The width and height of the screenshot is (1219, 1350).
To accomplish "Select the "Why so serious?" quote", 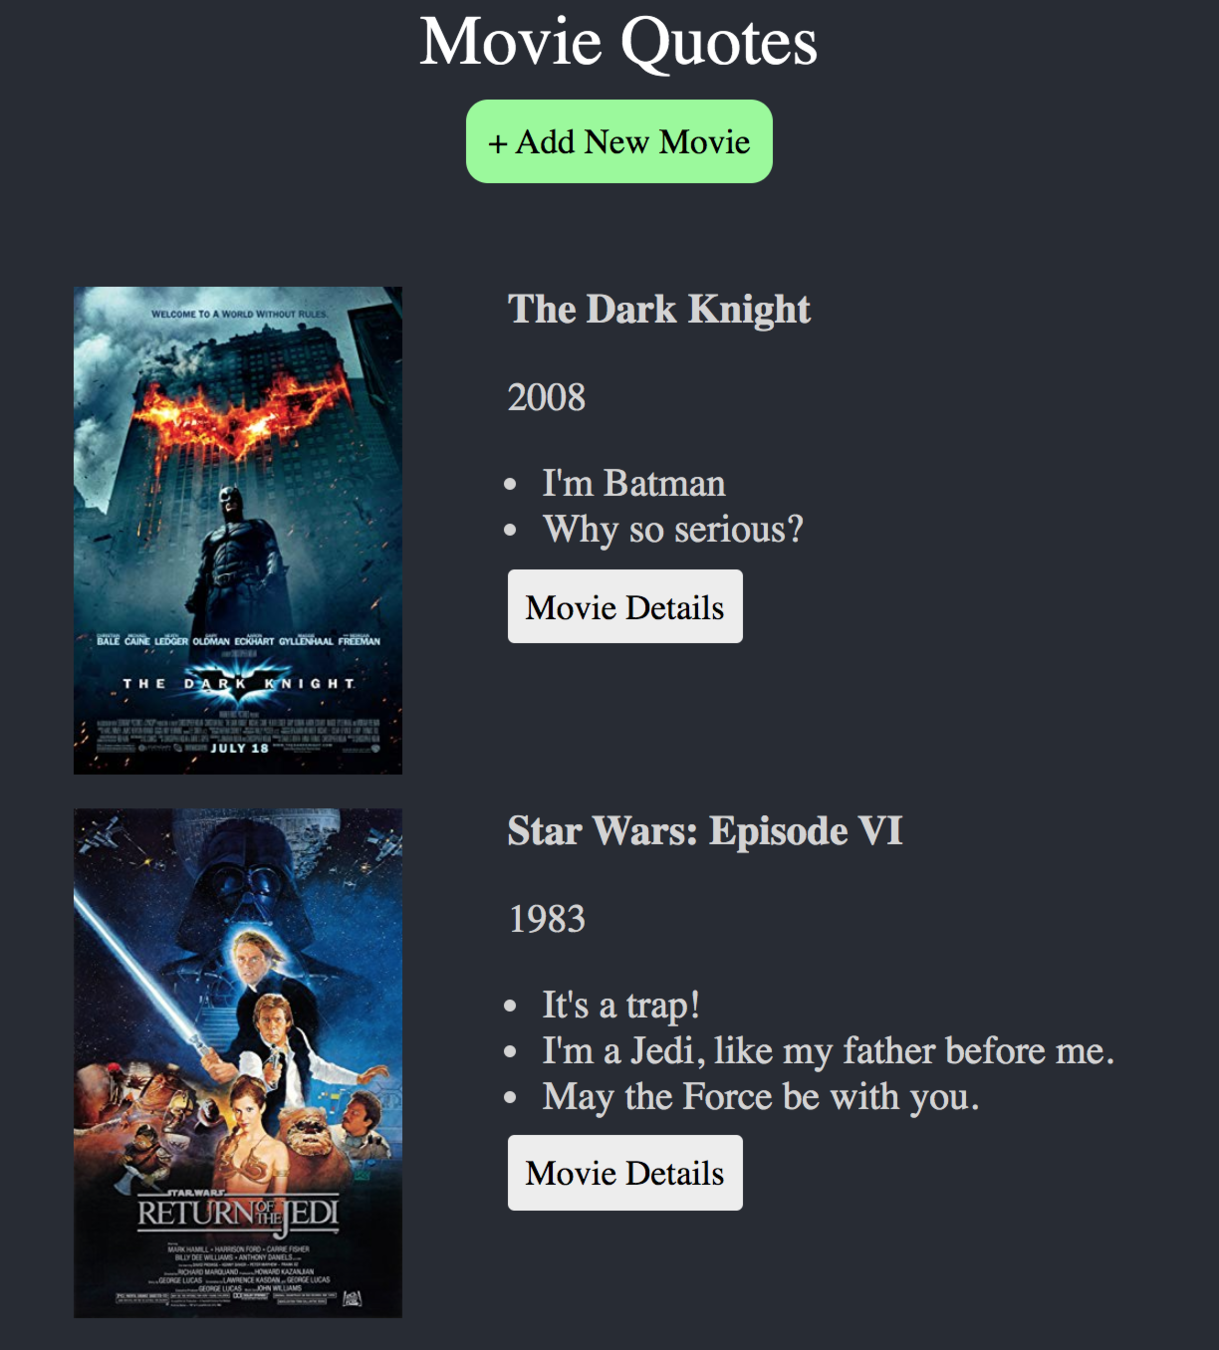I will [673, 530].
